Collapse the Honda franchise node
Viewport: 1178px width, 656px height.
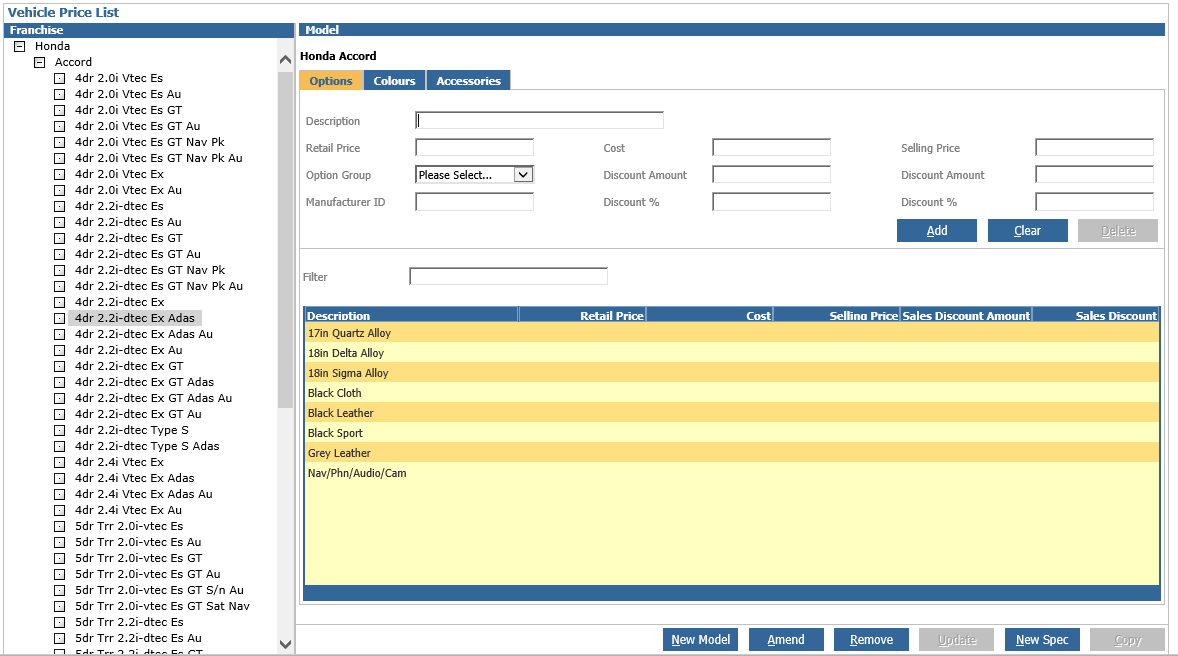point(20,47)
